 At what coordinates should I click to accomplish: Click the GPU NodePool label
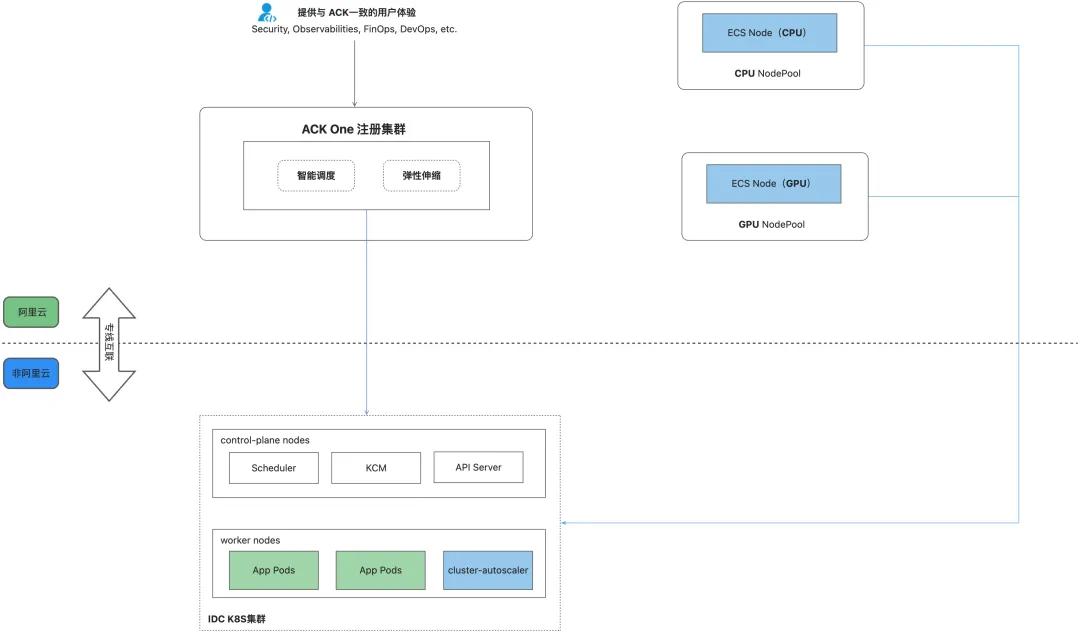(771, 224)
